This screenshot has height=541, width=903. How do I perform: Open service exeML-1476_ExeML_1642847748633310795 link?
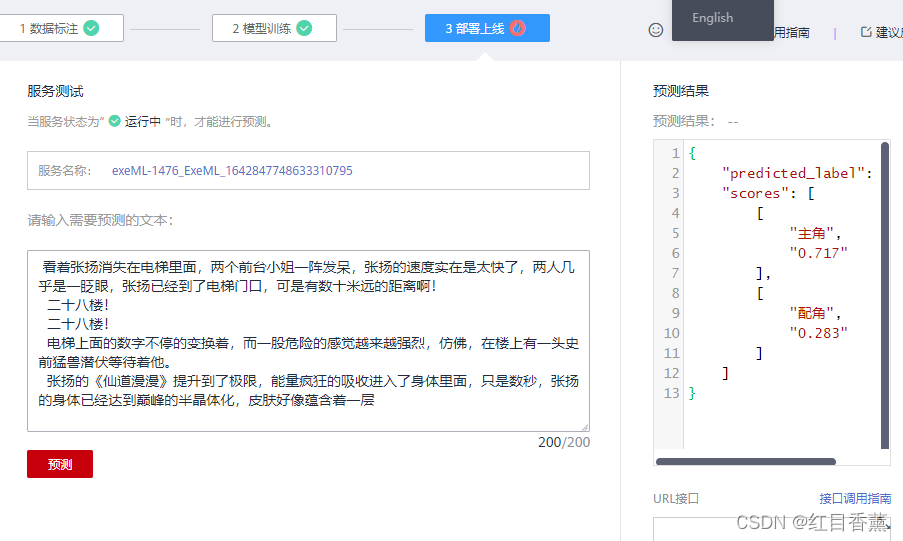pos(232,171)
